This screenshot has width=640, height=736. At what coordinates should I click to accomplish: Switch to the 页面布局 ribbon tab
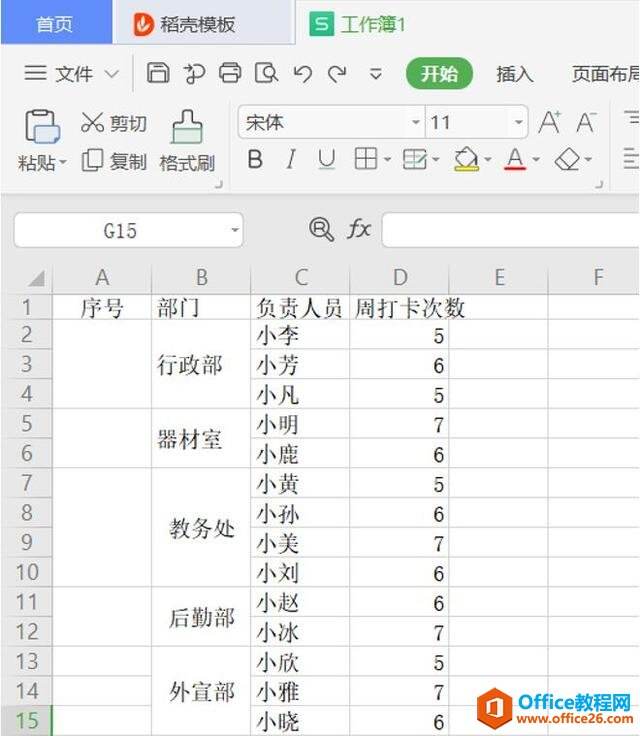point(606,74)
